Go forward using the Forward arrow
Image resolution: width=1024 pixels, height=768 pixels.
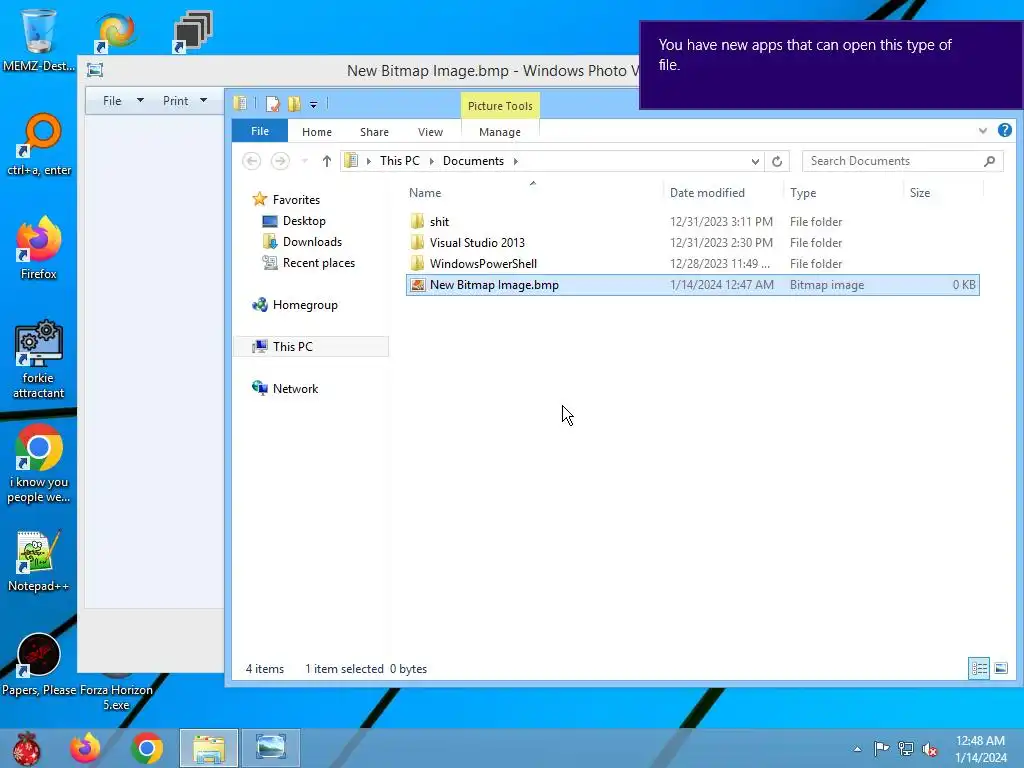280,161
